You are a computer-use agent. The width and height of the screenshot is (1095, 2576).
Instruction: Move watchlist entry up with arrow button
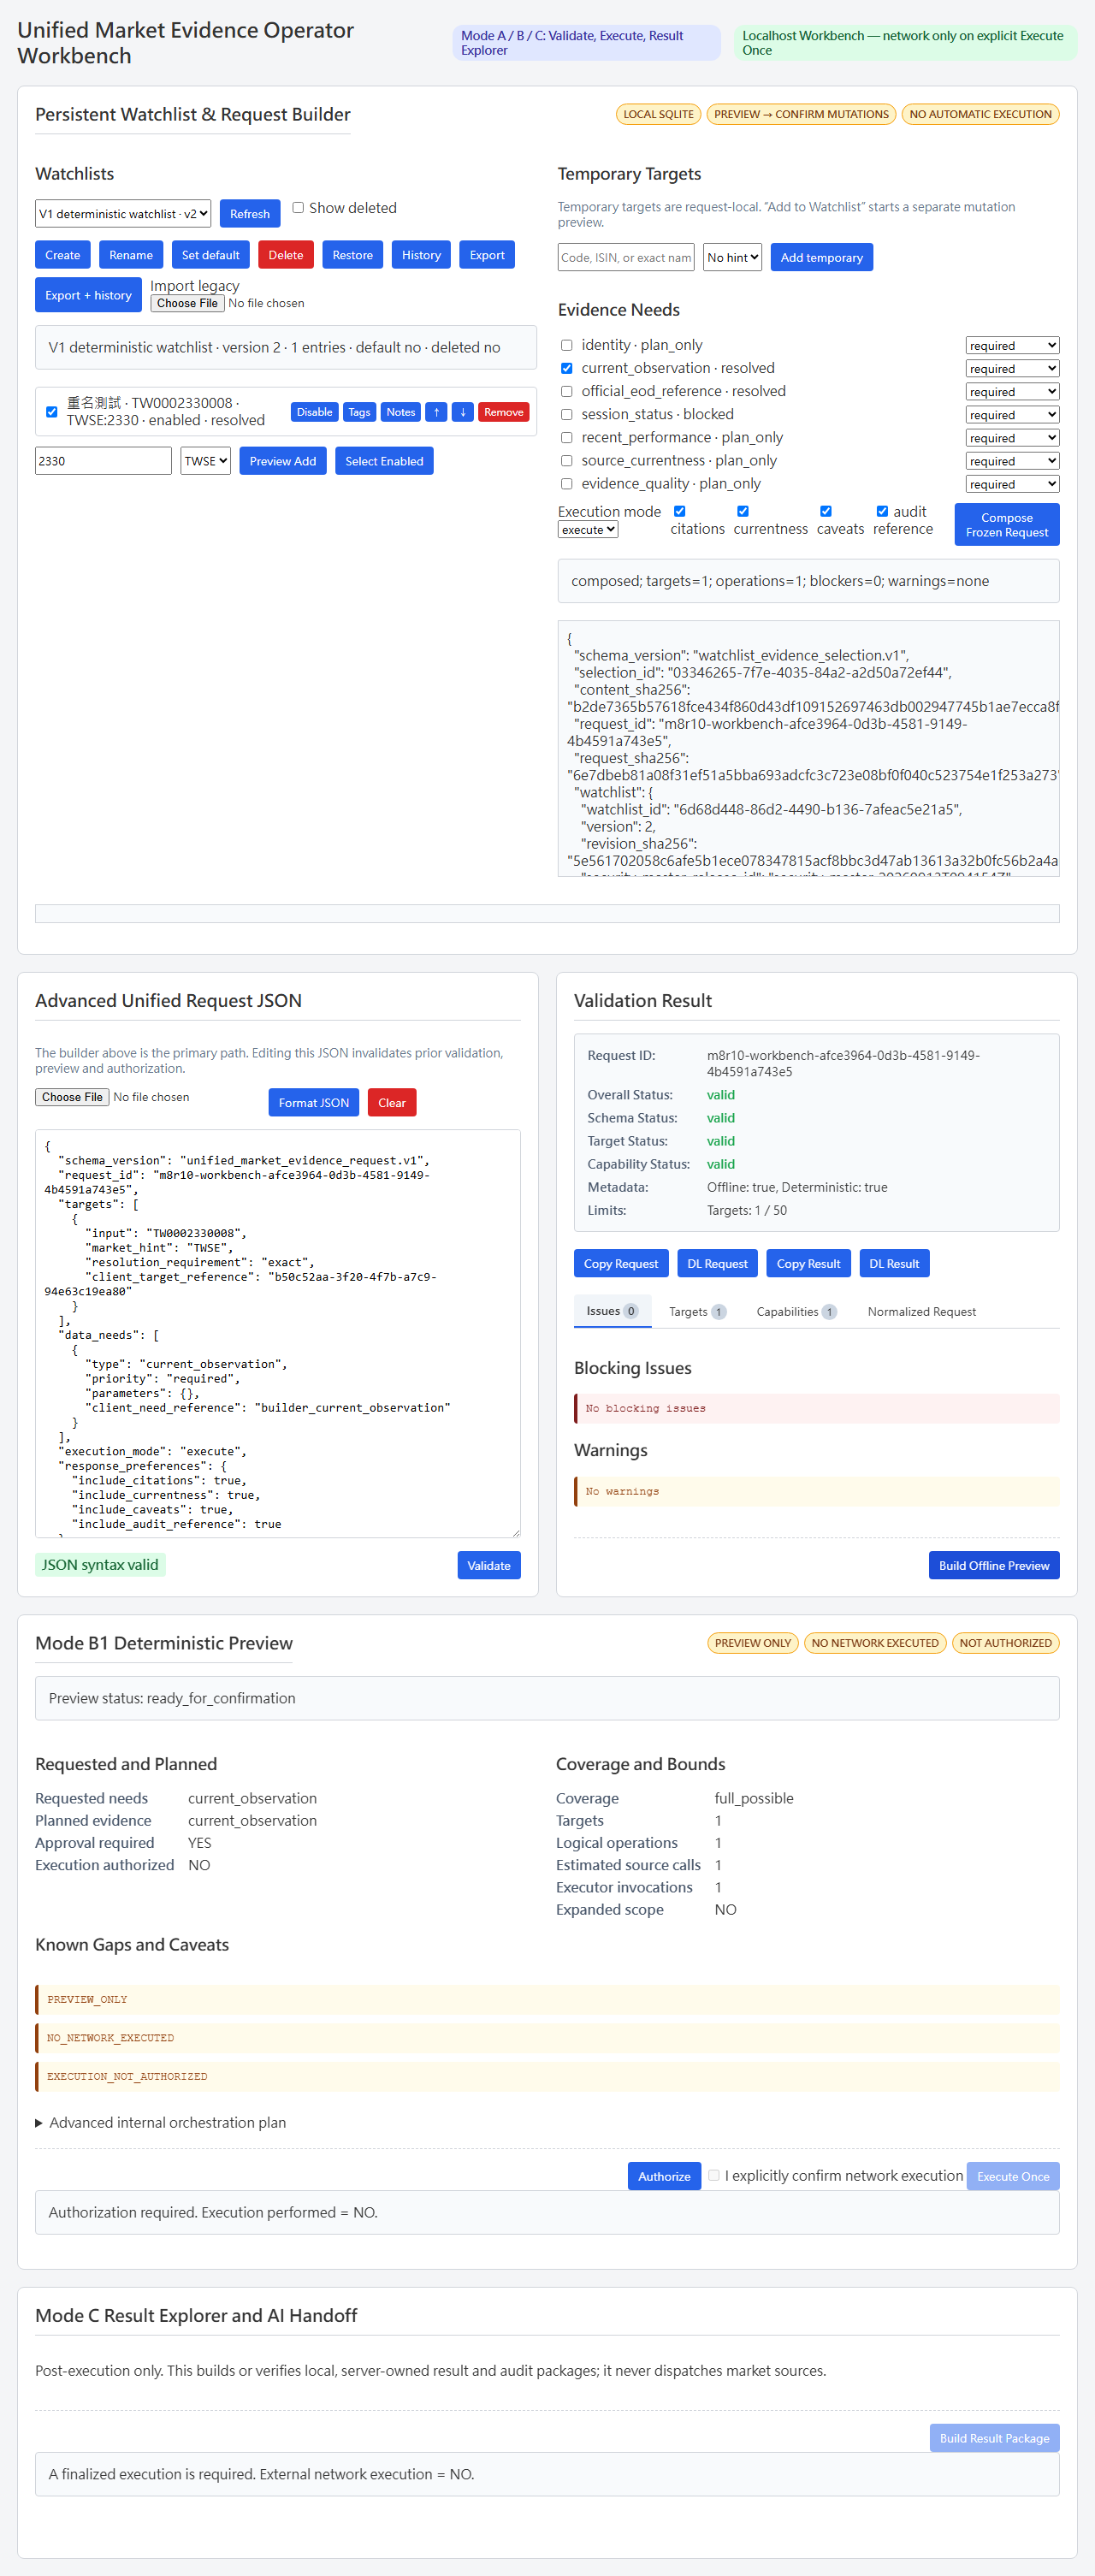tap(436, 412)
